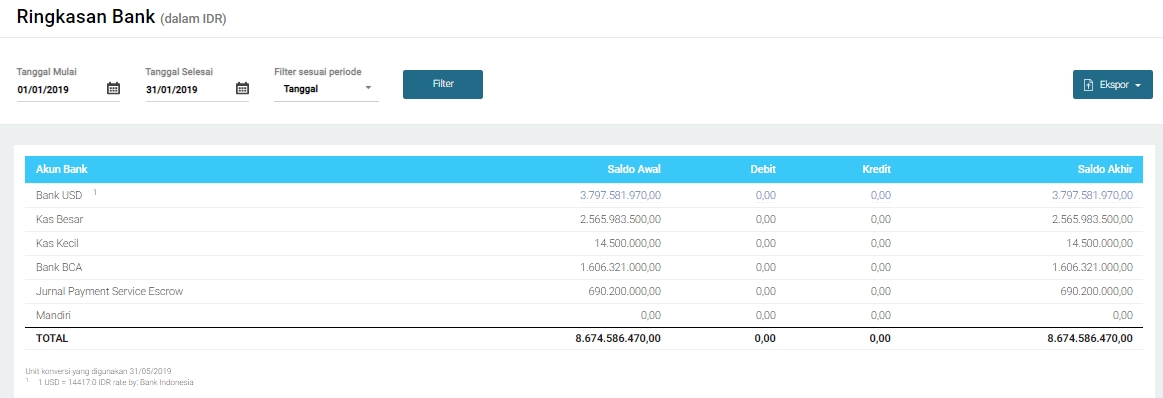This screenshot has width=1163, height=398.
Task: Open Jurnal Payment Service Escrow account
Action: 109,291
